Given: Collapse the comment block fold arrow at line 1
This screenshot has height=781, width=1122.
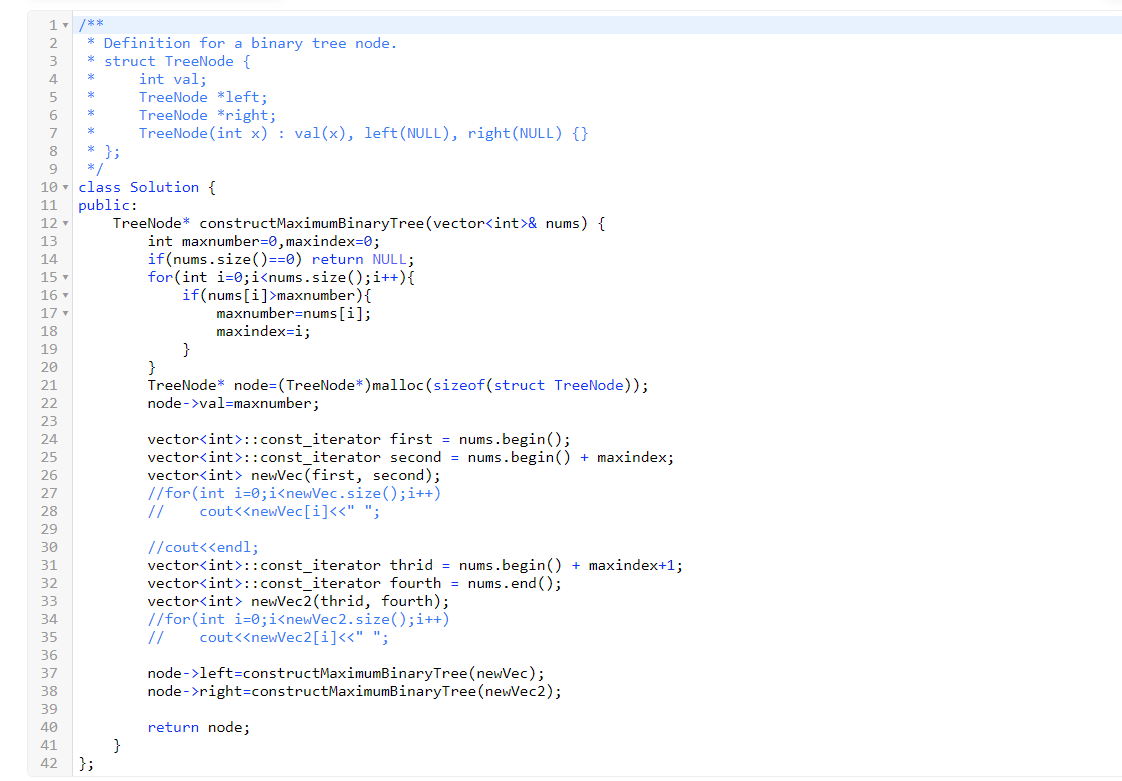Looking at the screenshot, I should click(x=65, y=26).
